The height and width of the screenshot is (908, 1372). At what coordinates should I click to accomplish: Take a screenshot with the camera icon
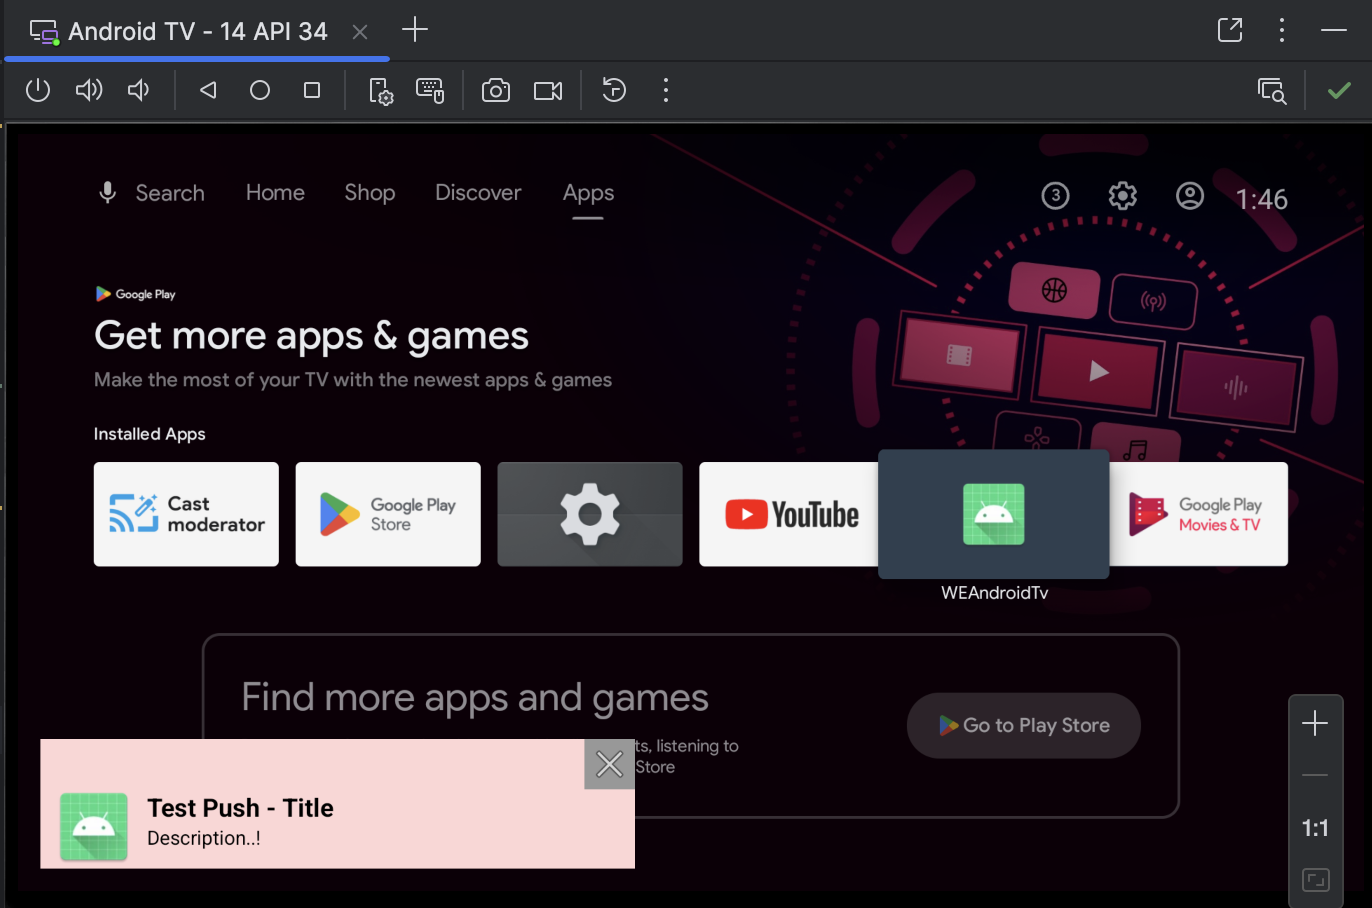[496, 91]
